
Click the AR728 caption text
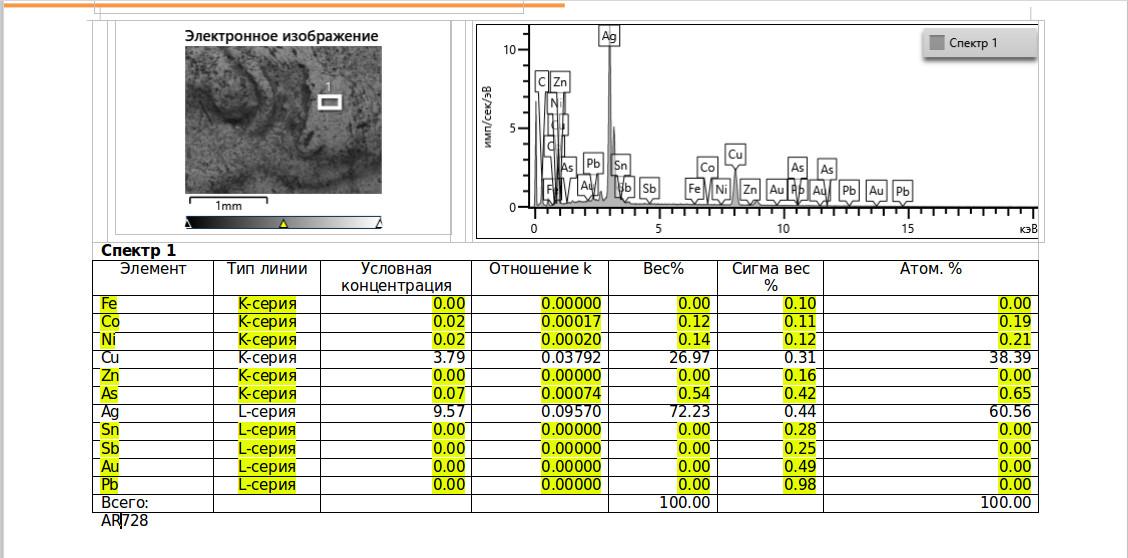pos(124,521)
